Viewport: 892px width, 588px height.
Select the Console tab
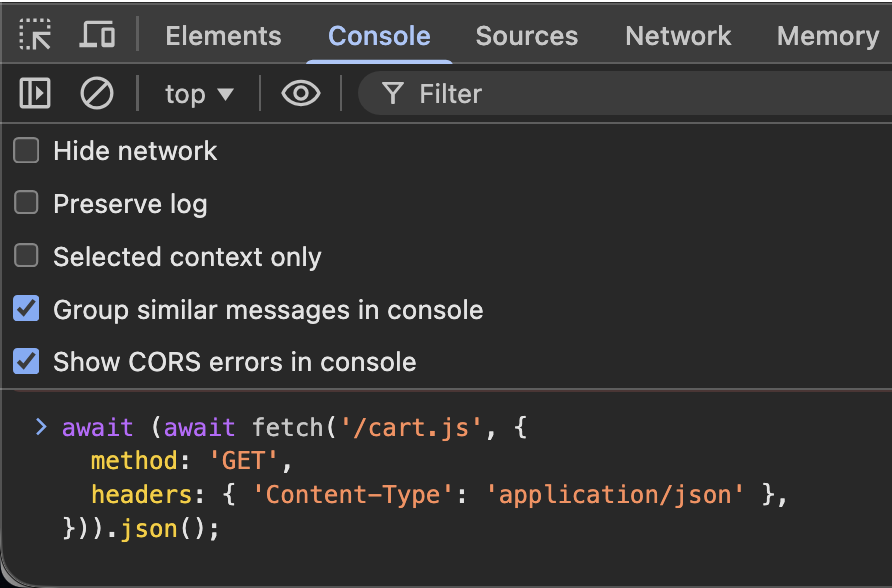[x=379, y=36]
